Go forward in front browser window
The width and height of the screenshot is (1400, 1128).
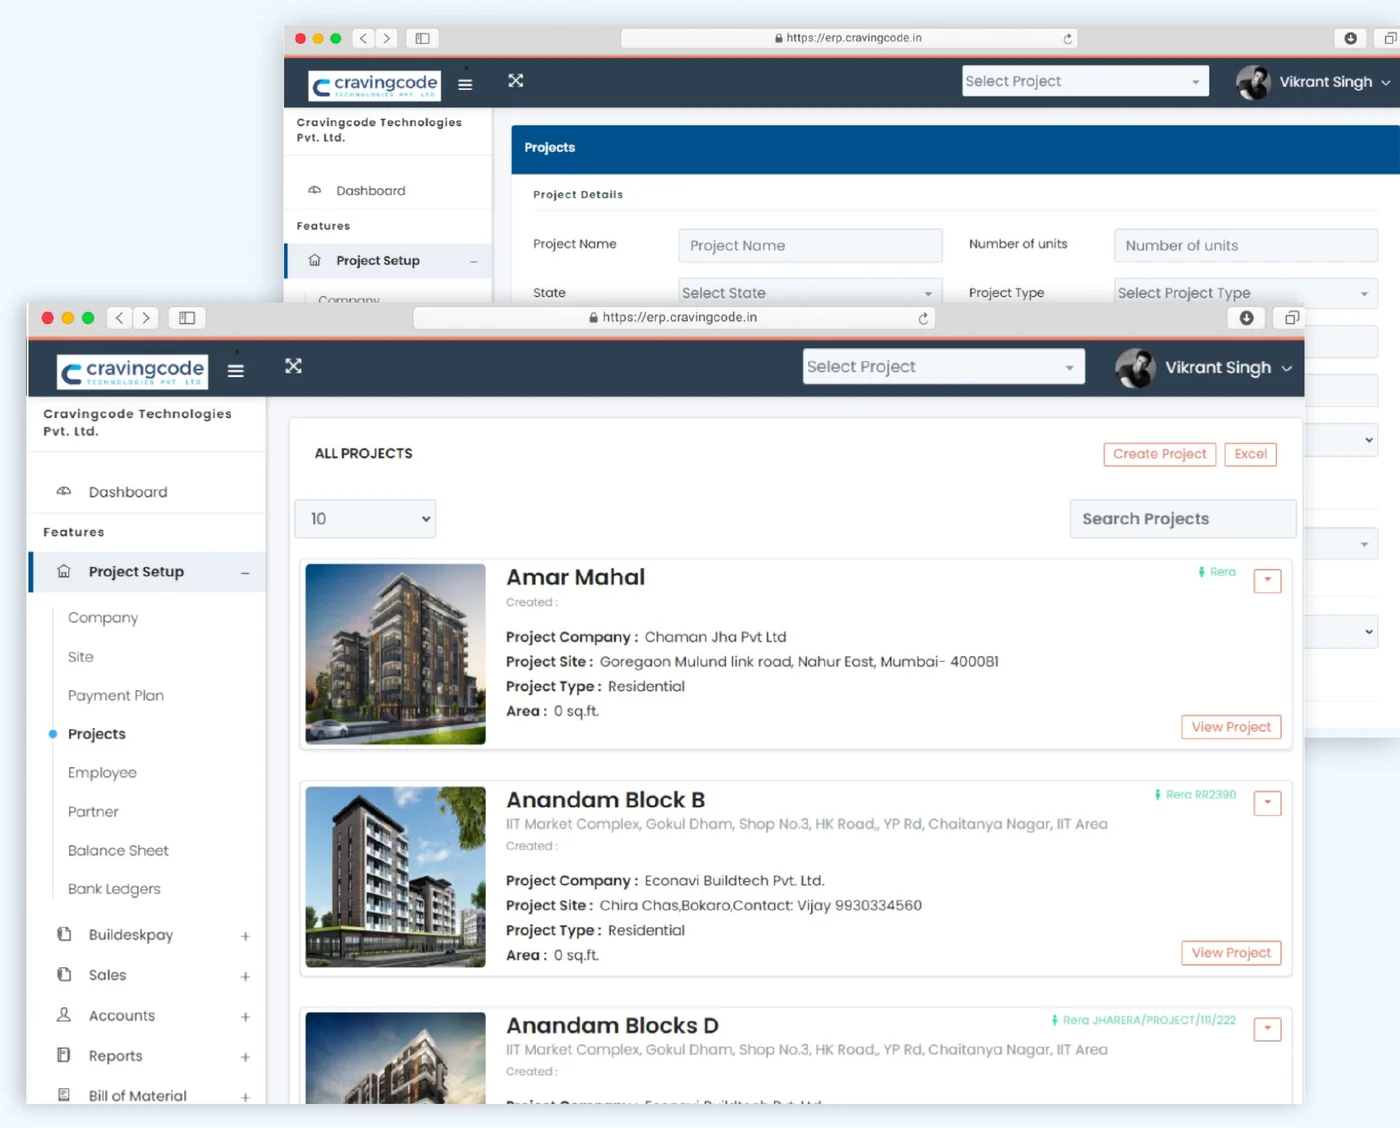pyautogui.click(x=146, y=318)
